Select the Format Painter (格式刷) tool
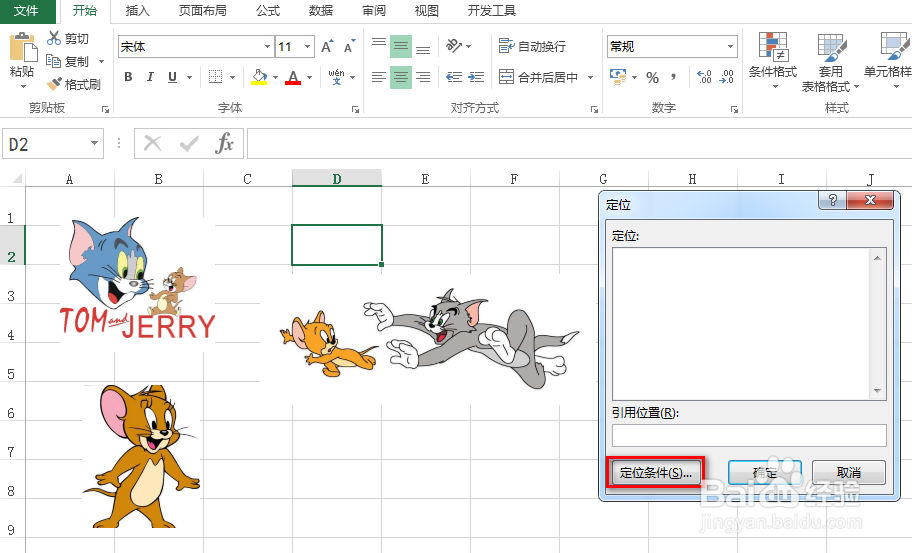Viewport: 912px width, 553px height. pyautogui.click(x=73, y=84)
